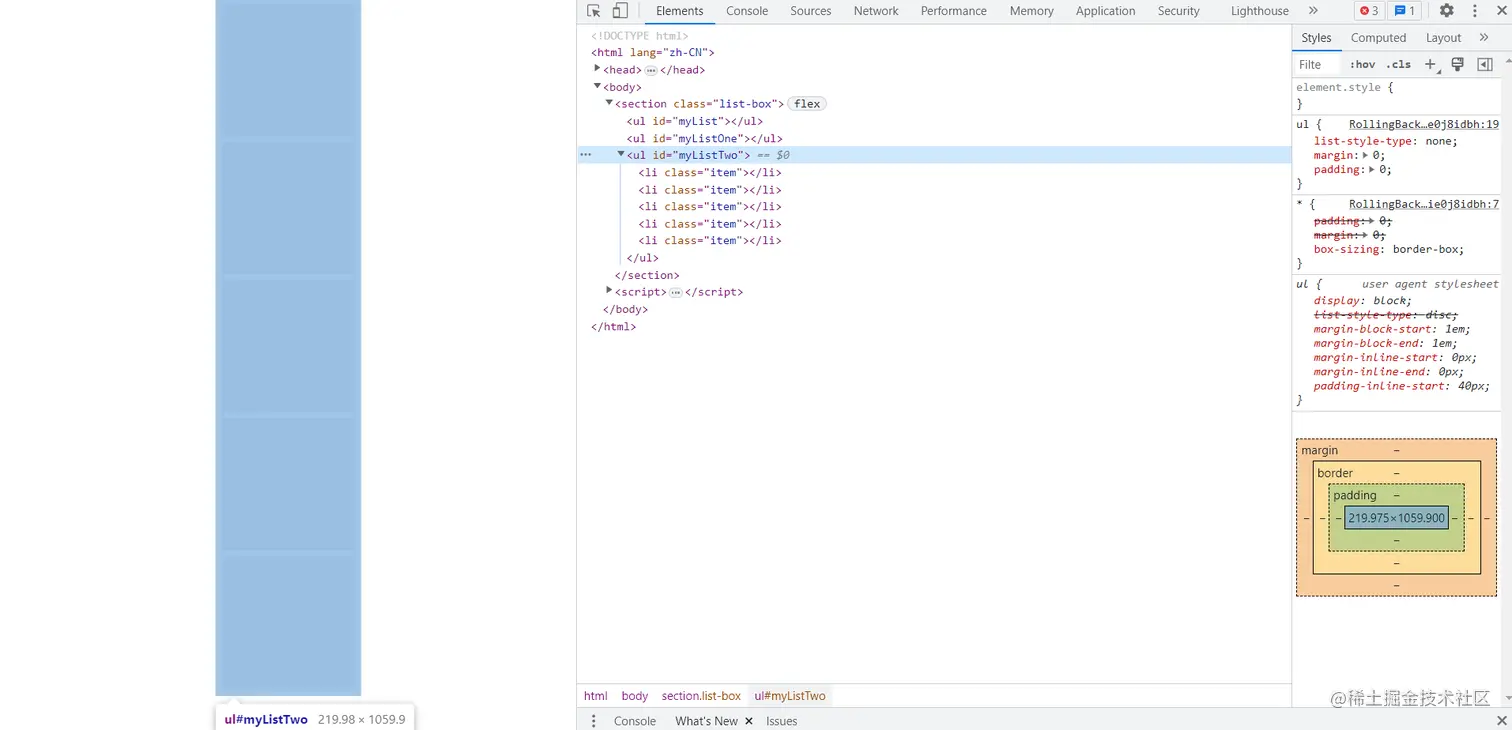Image resolution: width=1512 pixels, height=730 pixels.
Task: Close the DevTools panel
Action: point(1500,11)
